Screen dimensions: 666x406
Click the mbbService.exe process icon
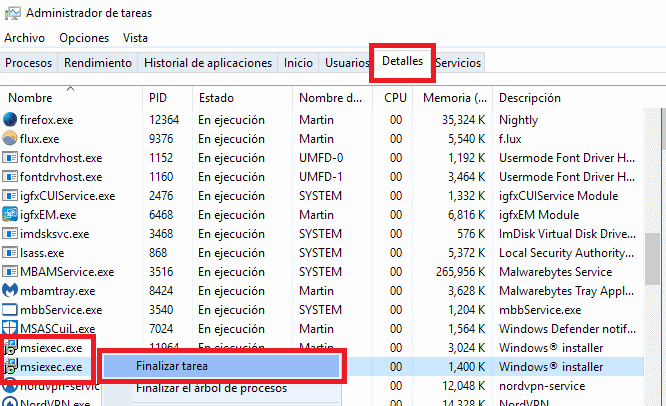click(x=10, y=310)
